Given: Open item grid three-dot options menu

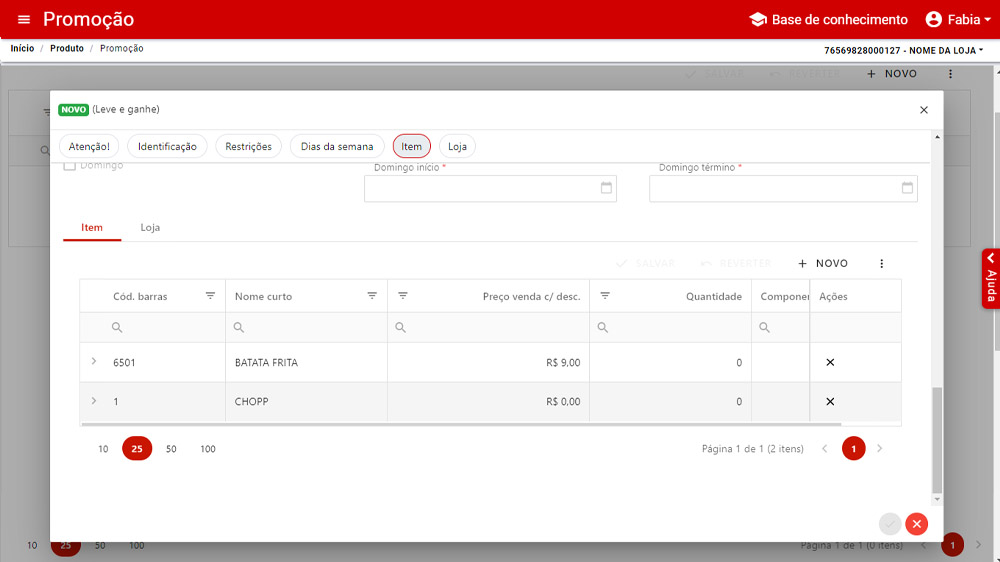Looking at the screenshot, I should 881,264.
